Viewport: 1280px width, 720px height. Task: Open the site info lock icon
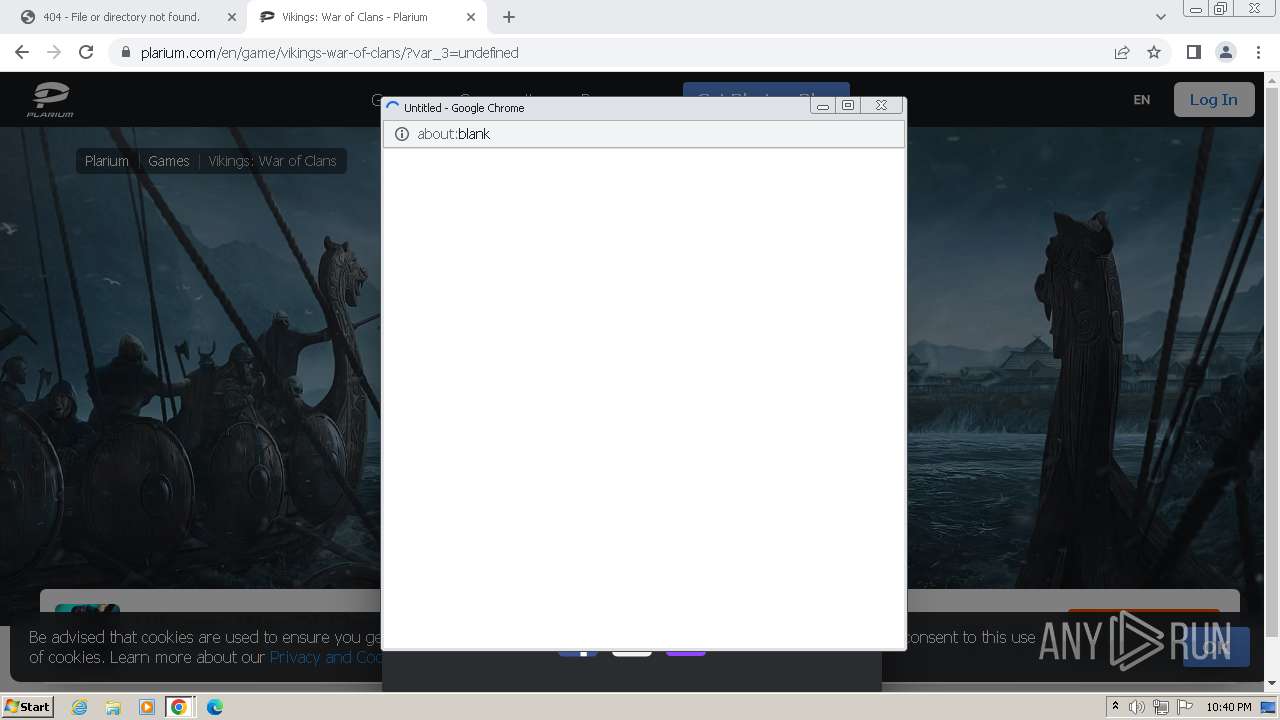pos(126,53)
